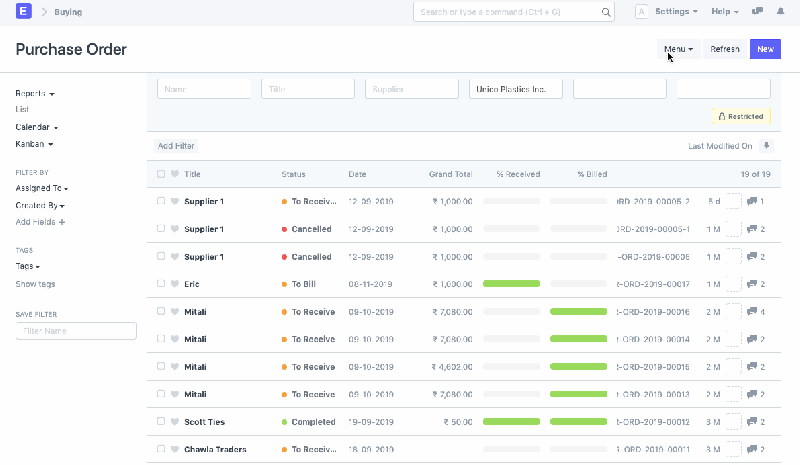The width and height of the screenshot is (800, 465).
Task: Open the Assigned To filter dropdown
Action: pyautogui.click(x=41, y=188)
